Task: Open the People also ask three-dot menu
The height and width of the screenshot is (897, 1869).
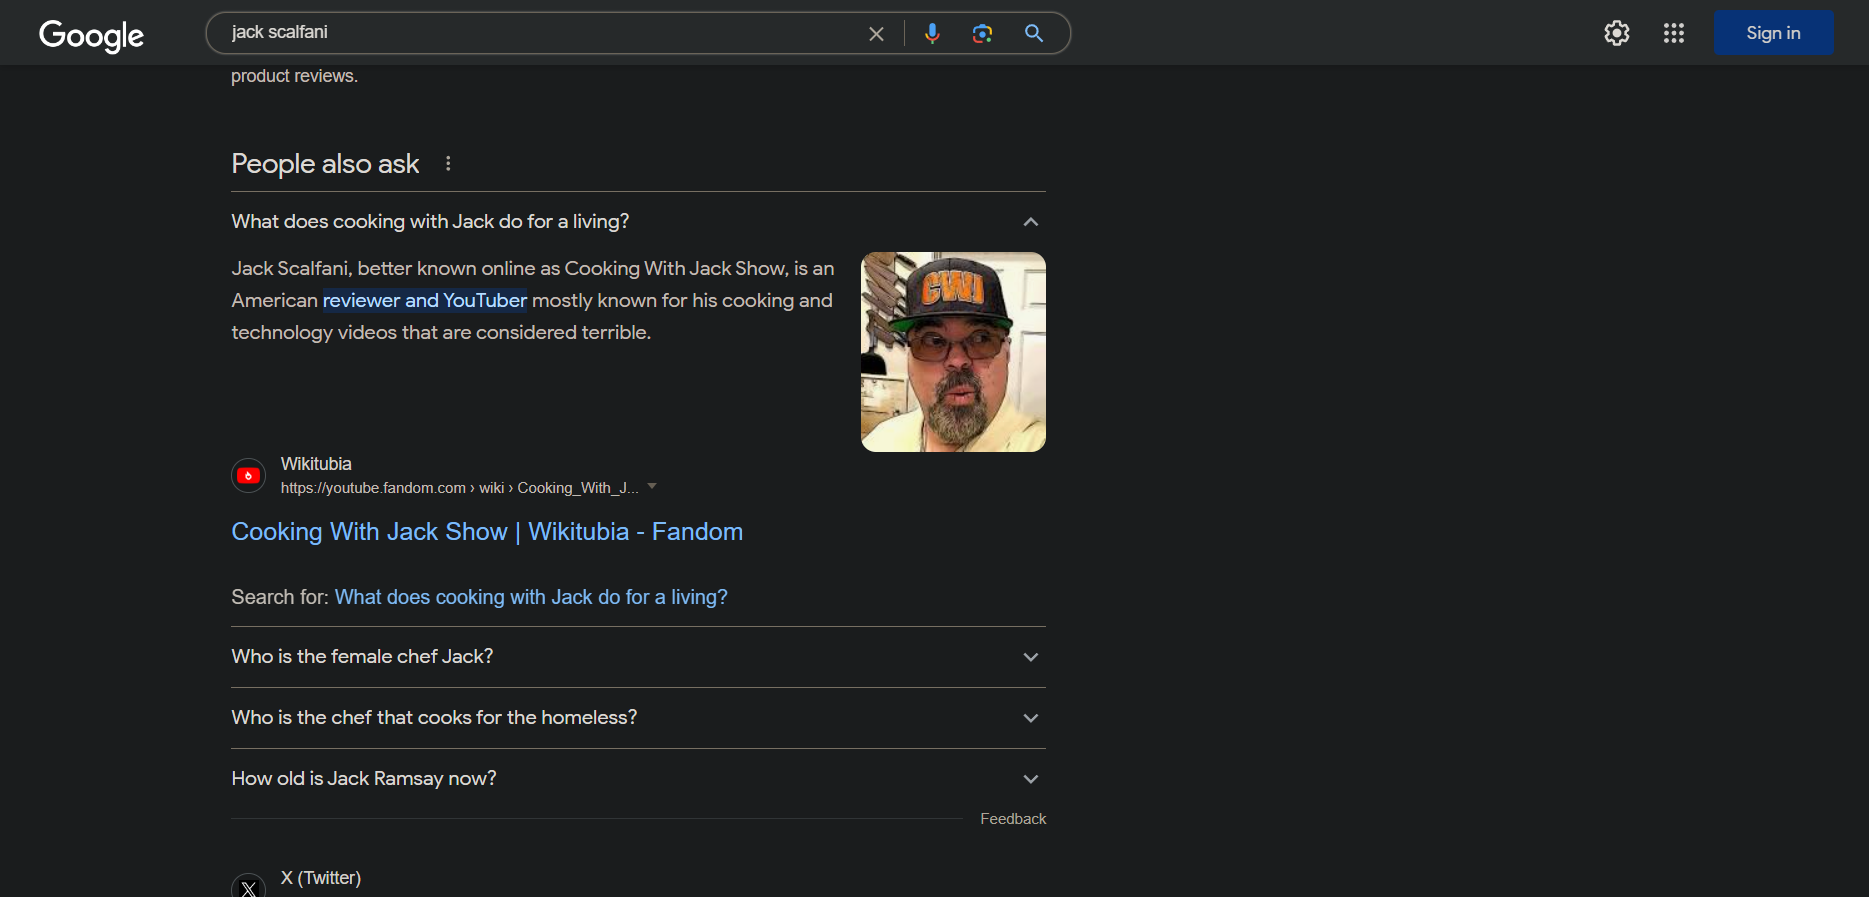Action: 448,163
